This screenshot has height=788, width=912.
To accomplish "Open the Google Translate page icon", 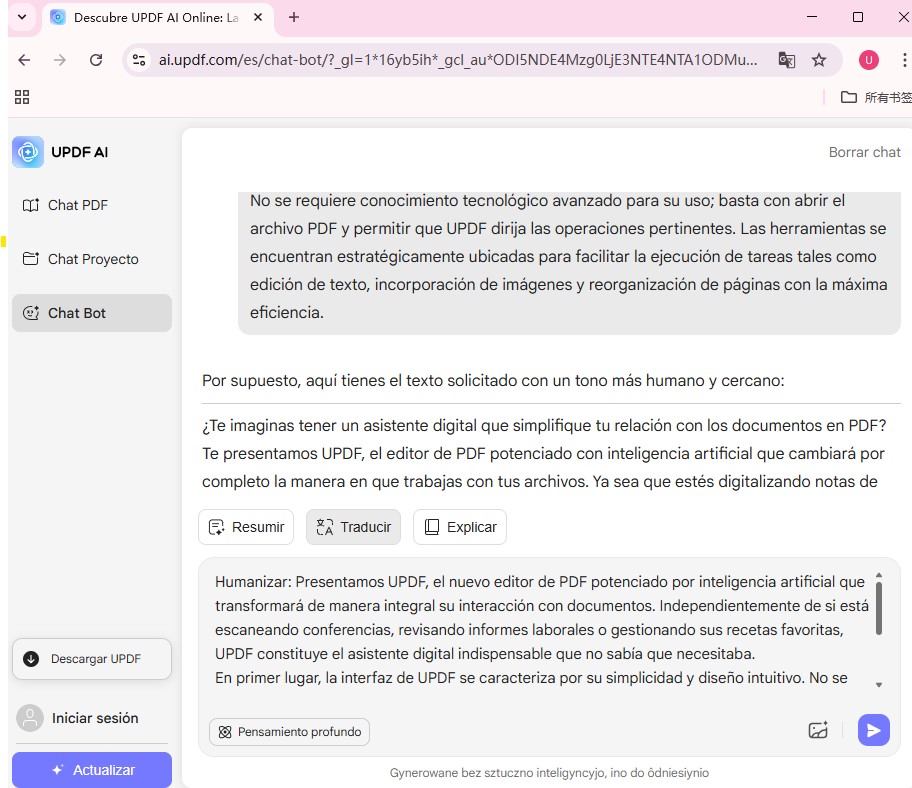I will [x=787, y=60].
